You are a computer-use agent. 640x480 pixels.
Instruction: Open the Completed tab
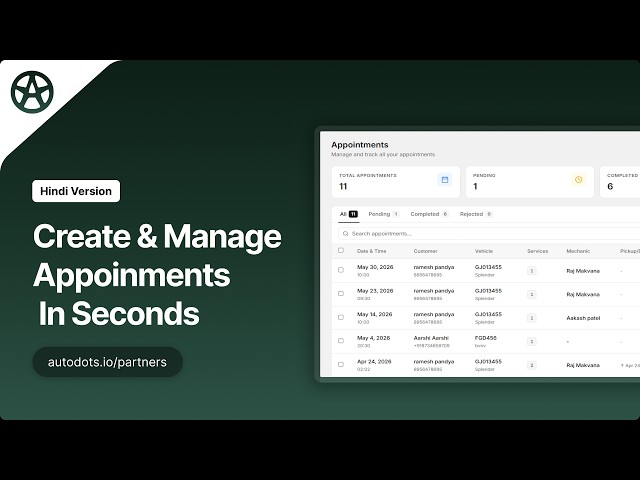[429, 214]
